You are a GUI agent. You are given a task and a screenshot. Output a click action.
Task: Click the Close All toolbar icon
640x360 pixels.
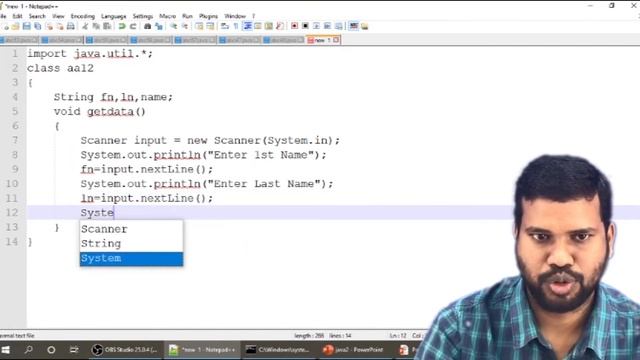pos(60,27)
